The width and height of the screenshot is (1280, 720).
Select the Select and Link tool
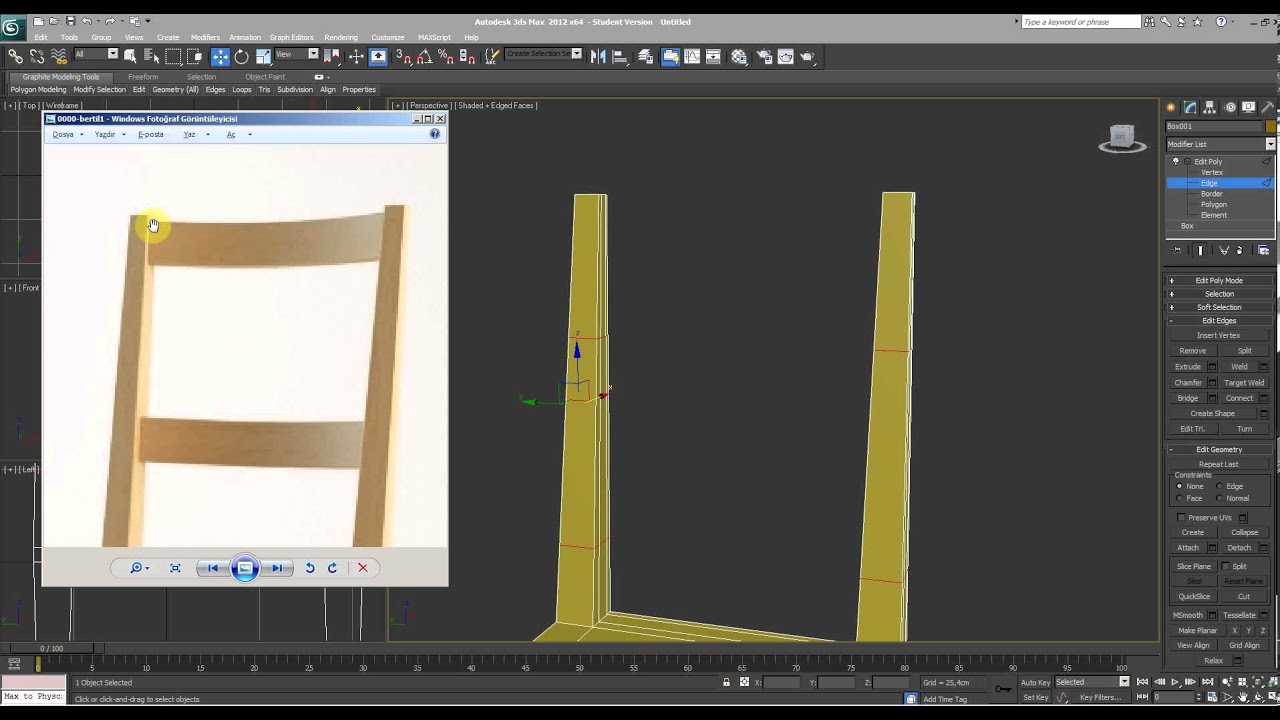tap(15, 56)
